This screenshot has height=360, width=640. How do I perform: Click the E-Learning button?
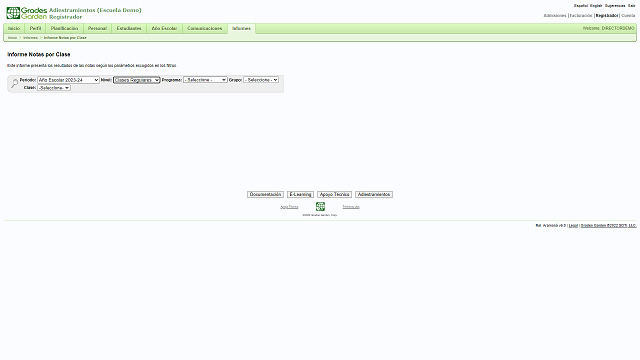click(x=300, y=194)
